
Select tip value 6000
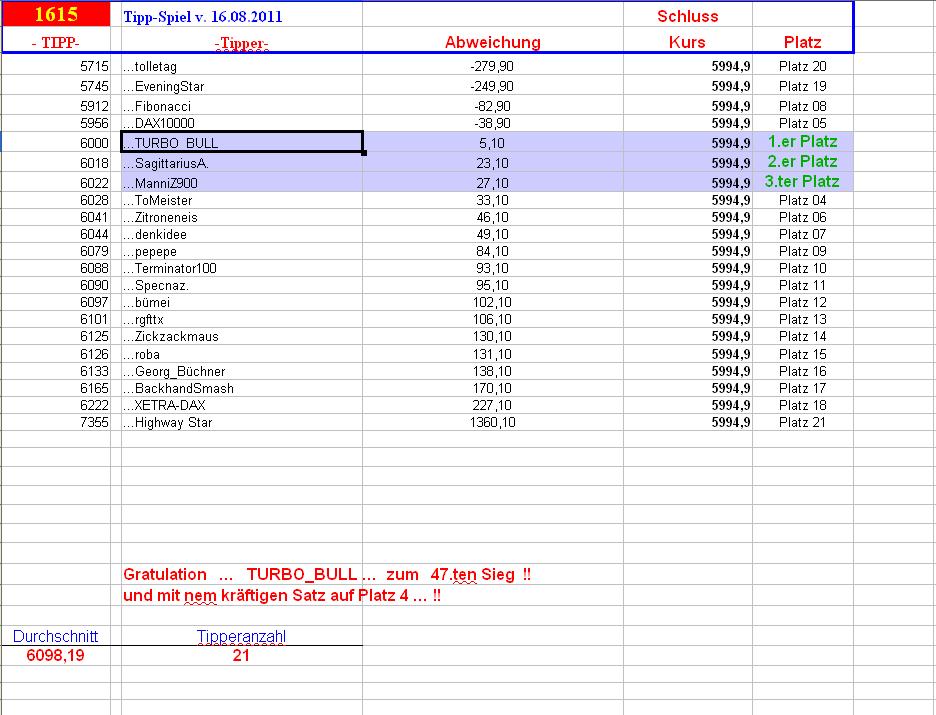pyautogui.click(x=94, y=143)
